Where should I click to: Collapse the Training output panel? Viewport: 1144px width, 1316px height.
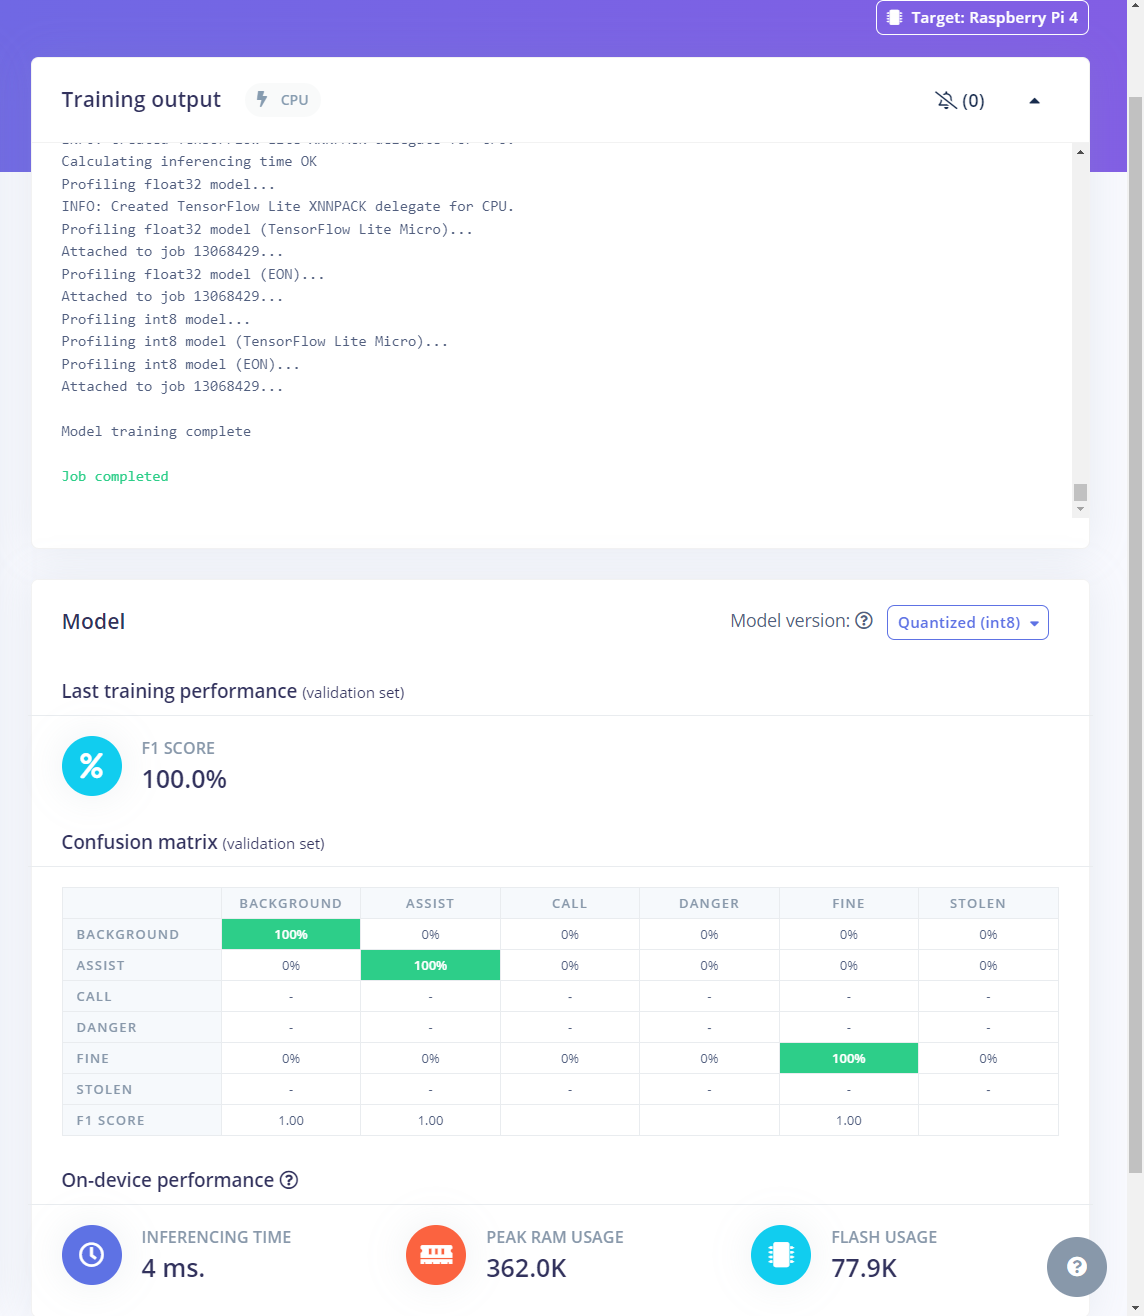click(x=1034, y=100)
